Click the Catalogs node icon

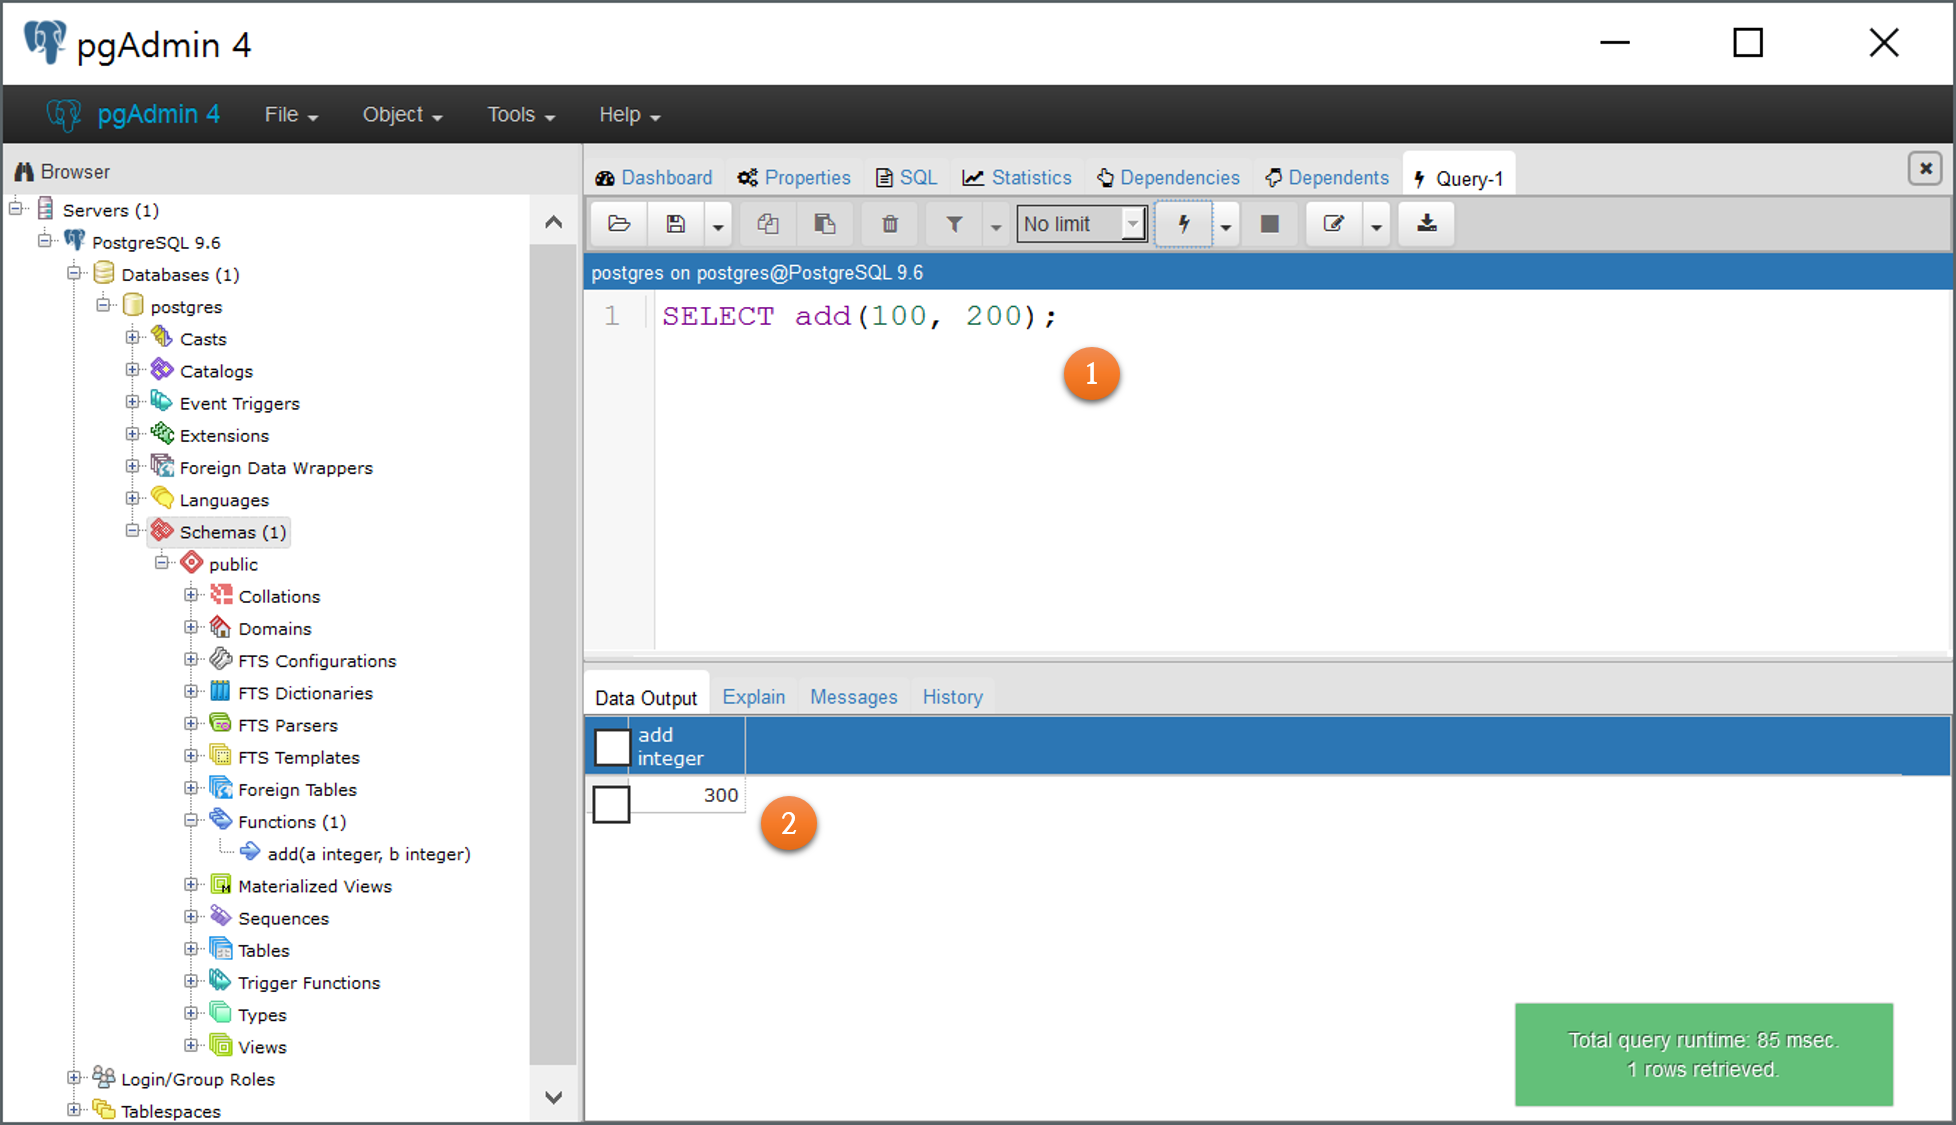coord(162,370)
